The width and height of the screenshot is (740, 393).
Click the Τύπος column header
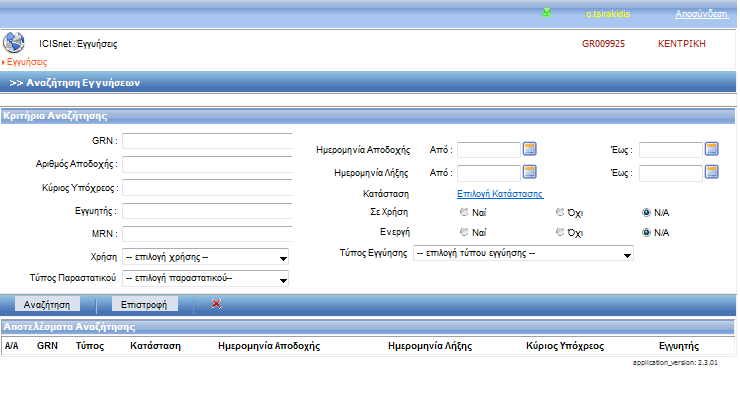click(x=90, y=346)
